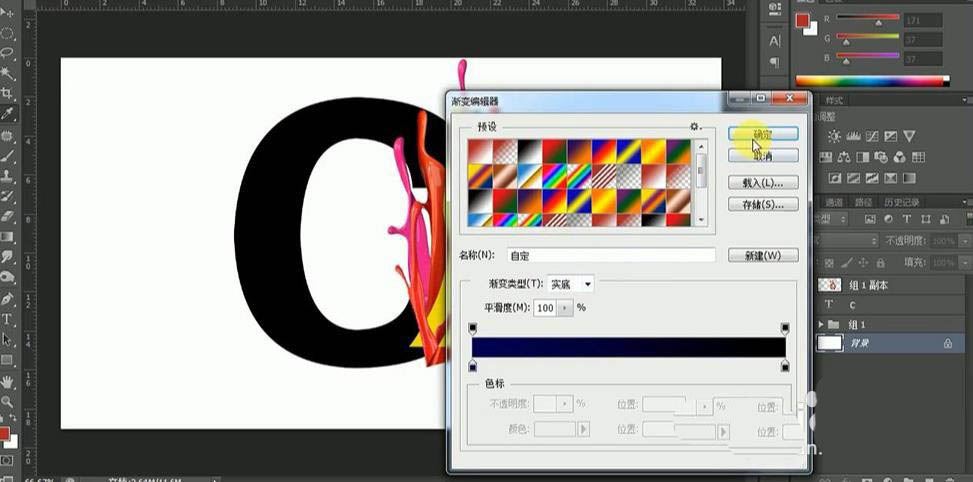Select the Hand tool
Screen dimensions: 973x482
(7, 381)
